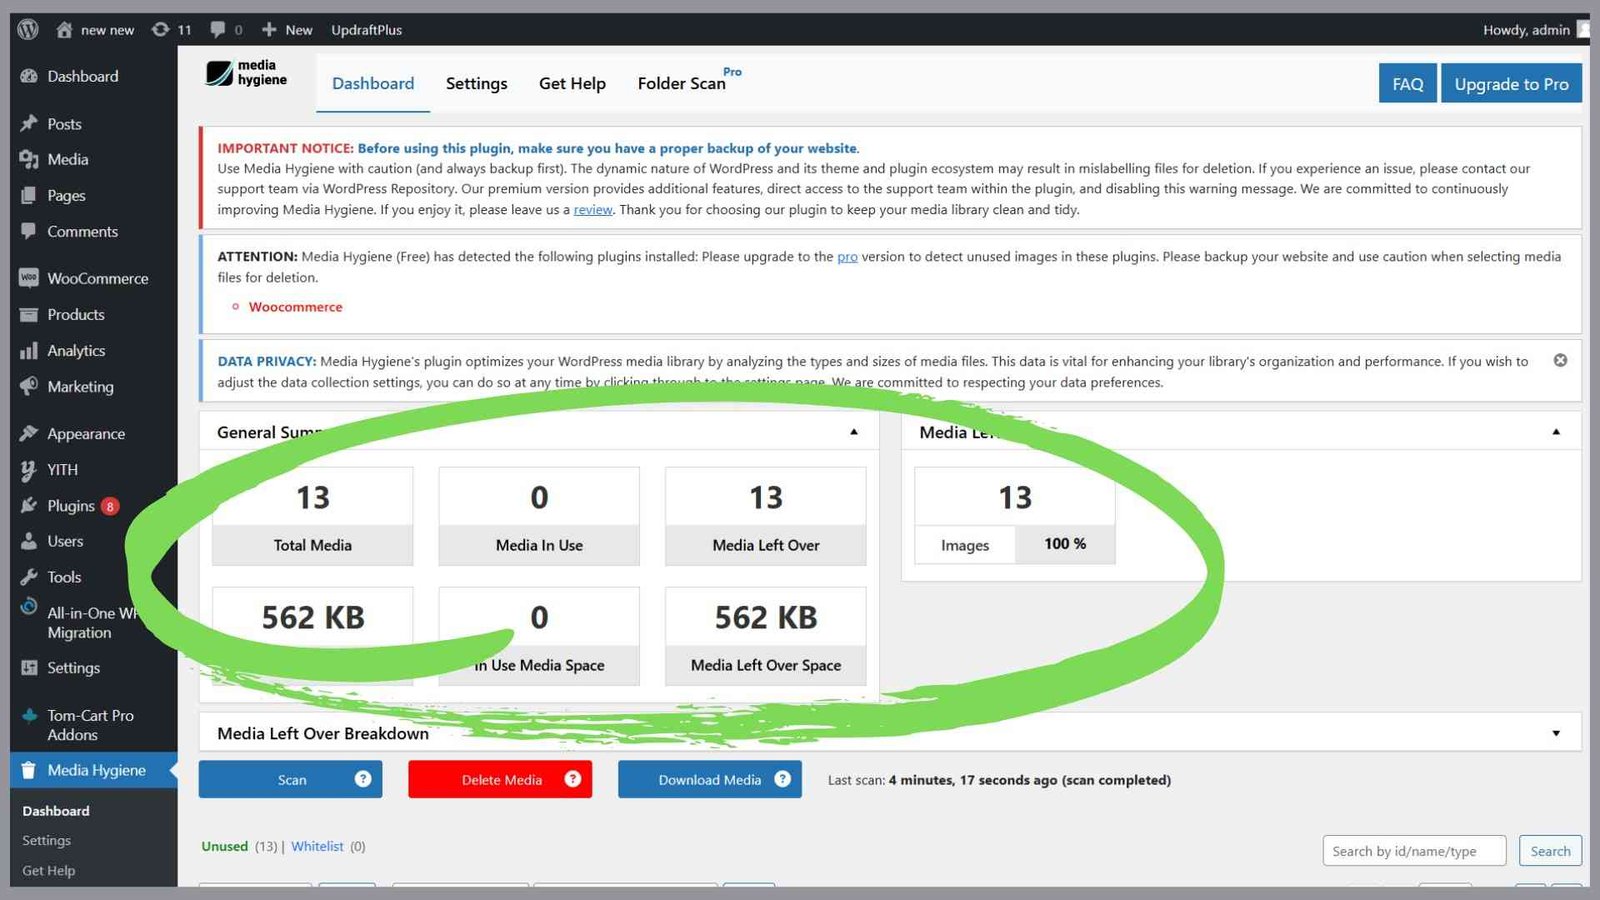The width and height of the screenshot is (1600, 900).
Task: Focus the Search by id/name/type field
Action: click(x=1414, y=851)
